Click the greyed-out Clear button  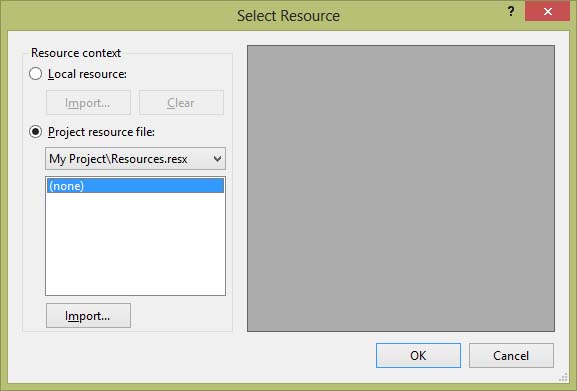[181, 103]
